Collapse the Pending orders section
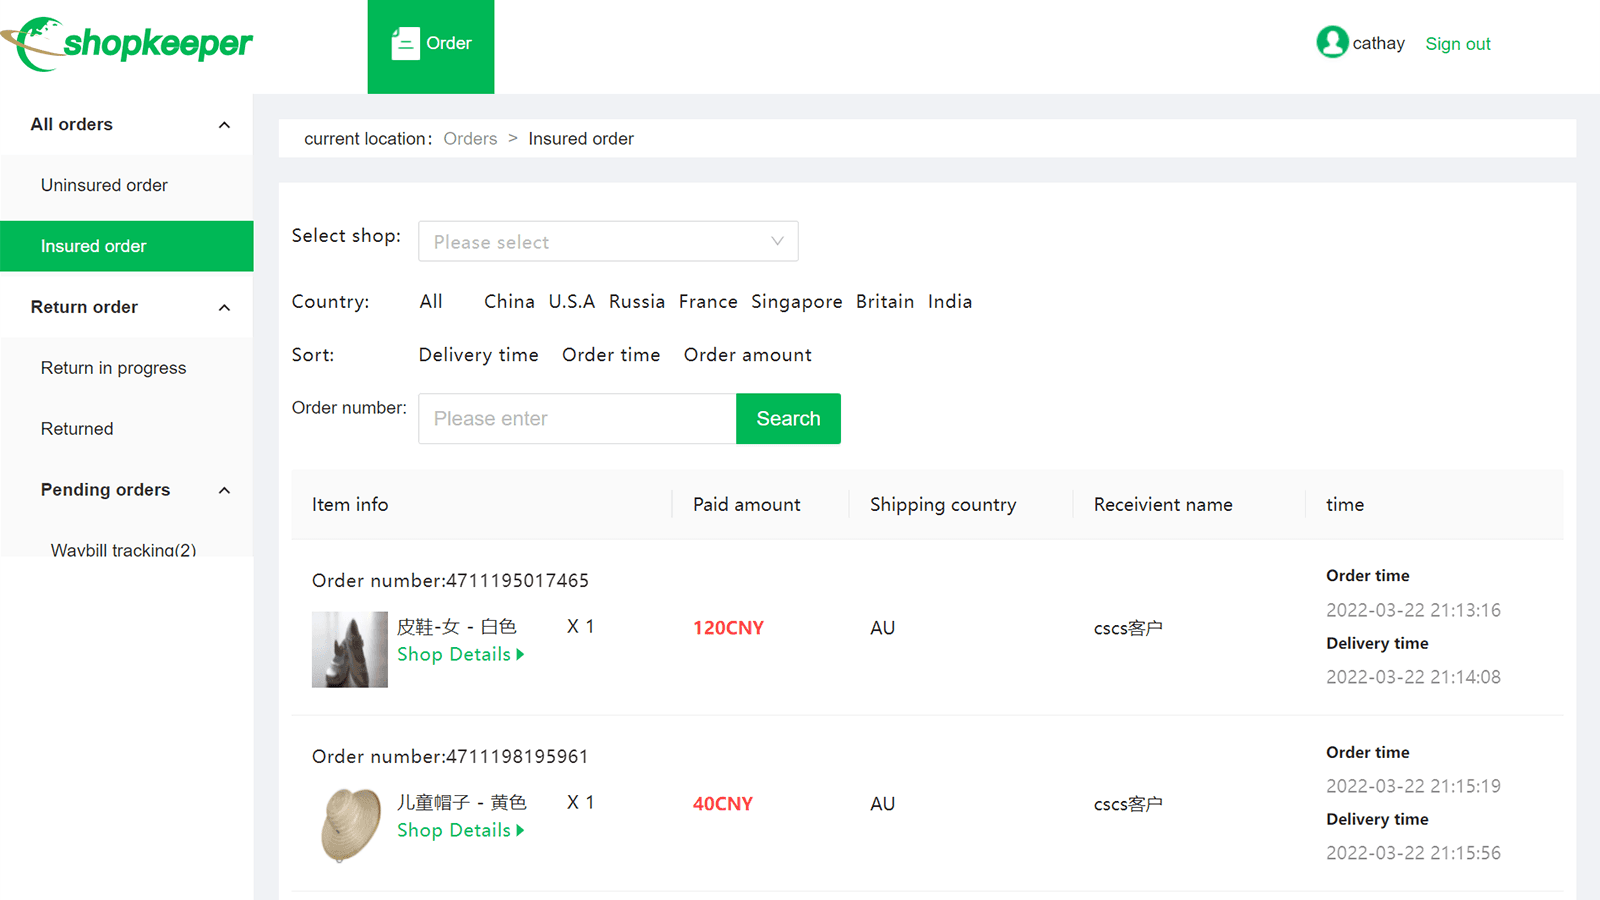Screen dimensions: 1600x900 [224, 490]
